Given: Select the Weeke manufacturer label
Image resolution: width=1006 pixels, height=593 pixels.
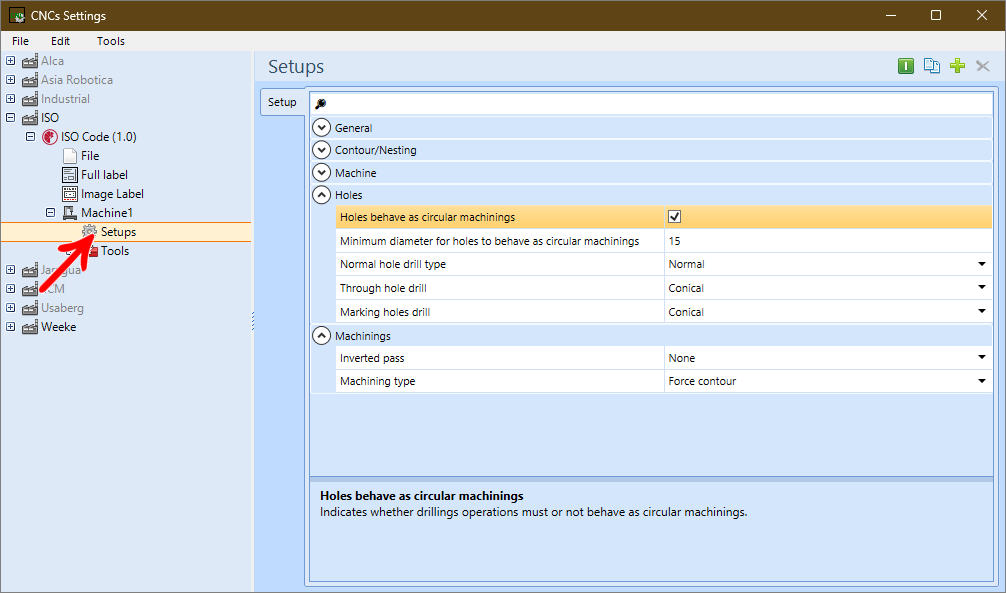Looking at the screenshot, I should tap(58, 327).
